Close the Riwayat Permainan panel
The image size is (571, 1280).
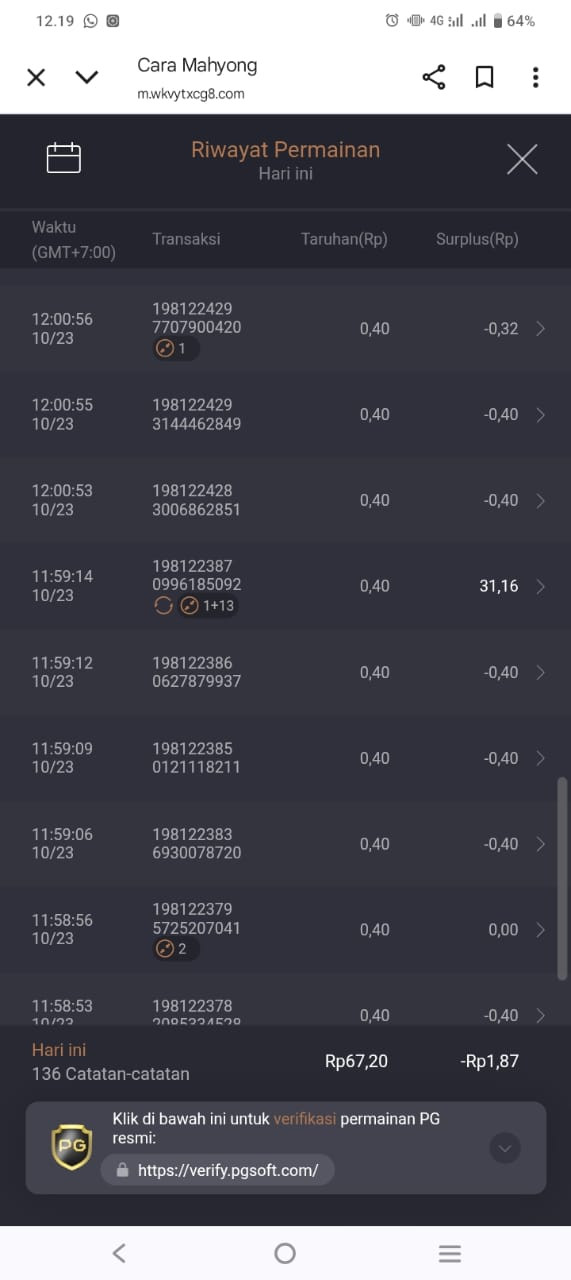pos(522,159)
